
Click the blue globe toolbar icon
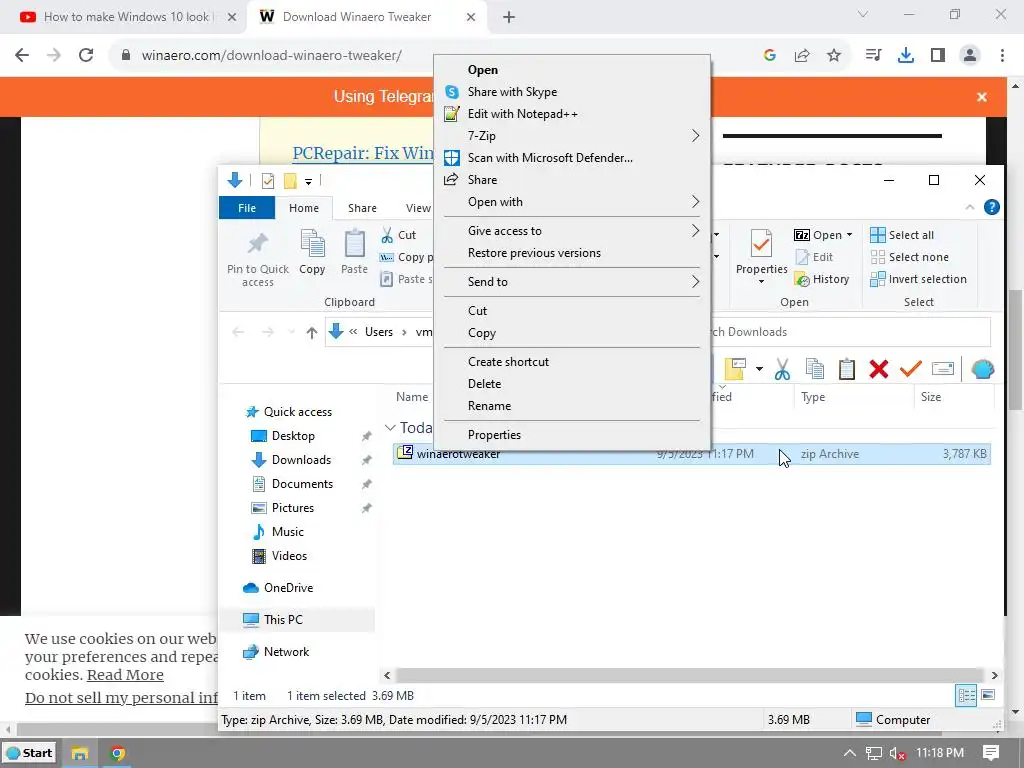coord(982,369)
